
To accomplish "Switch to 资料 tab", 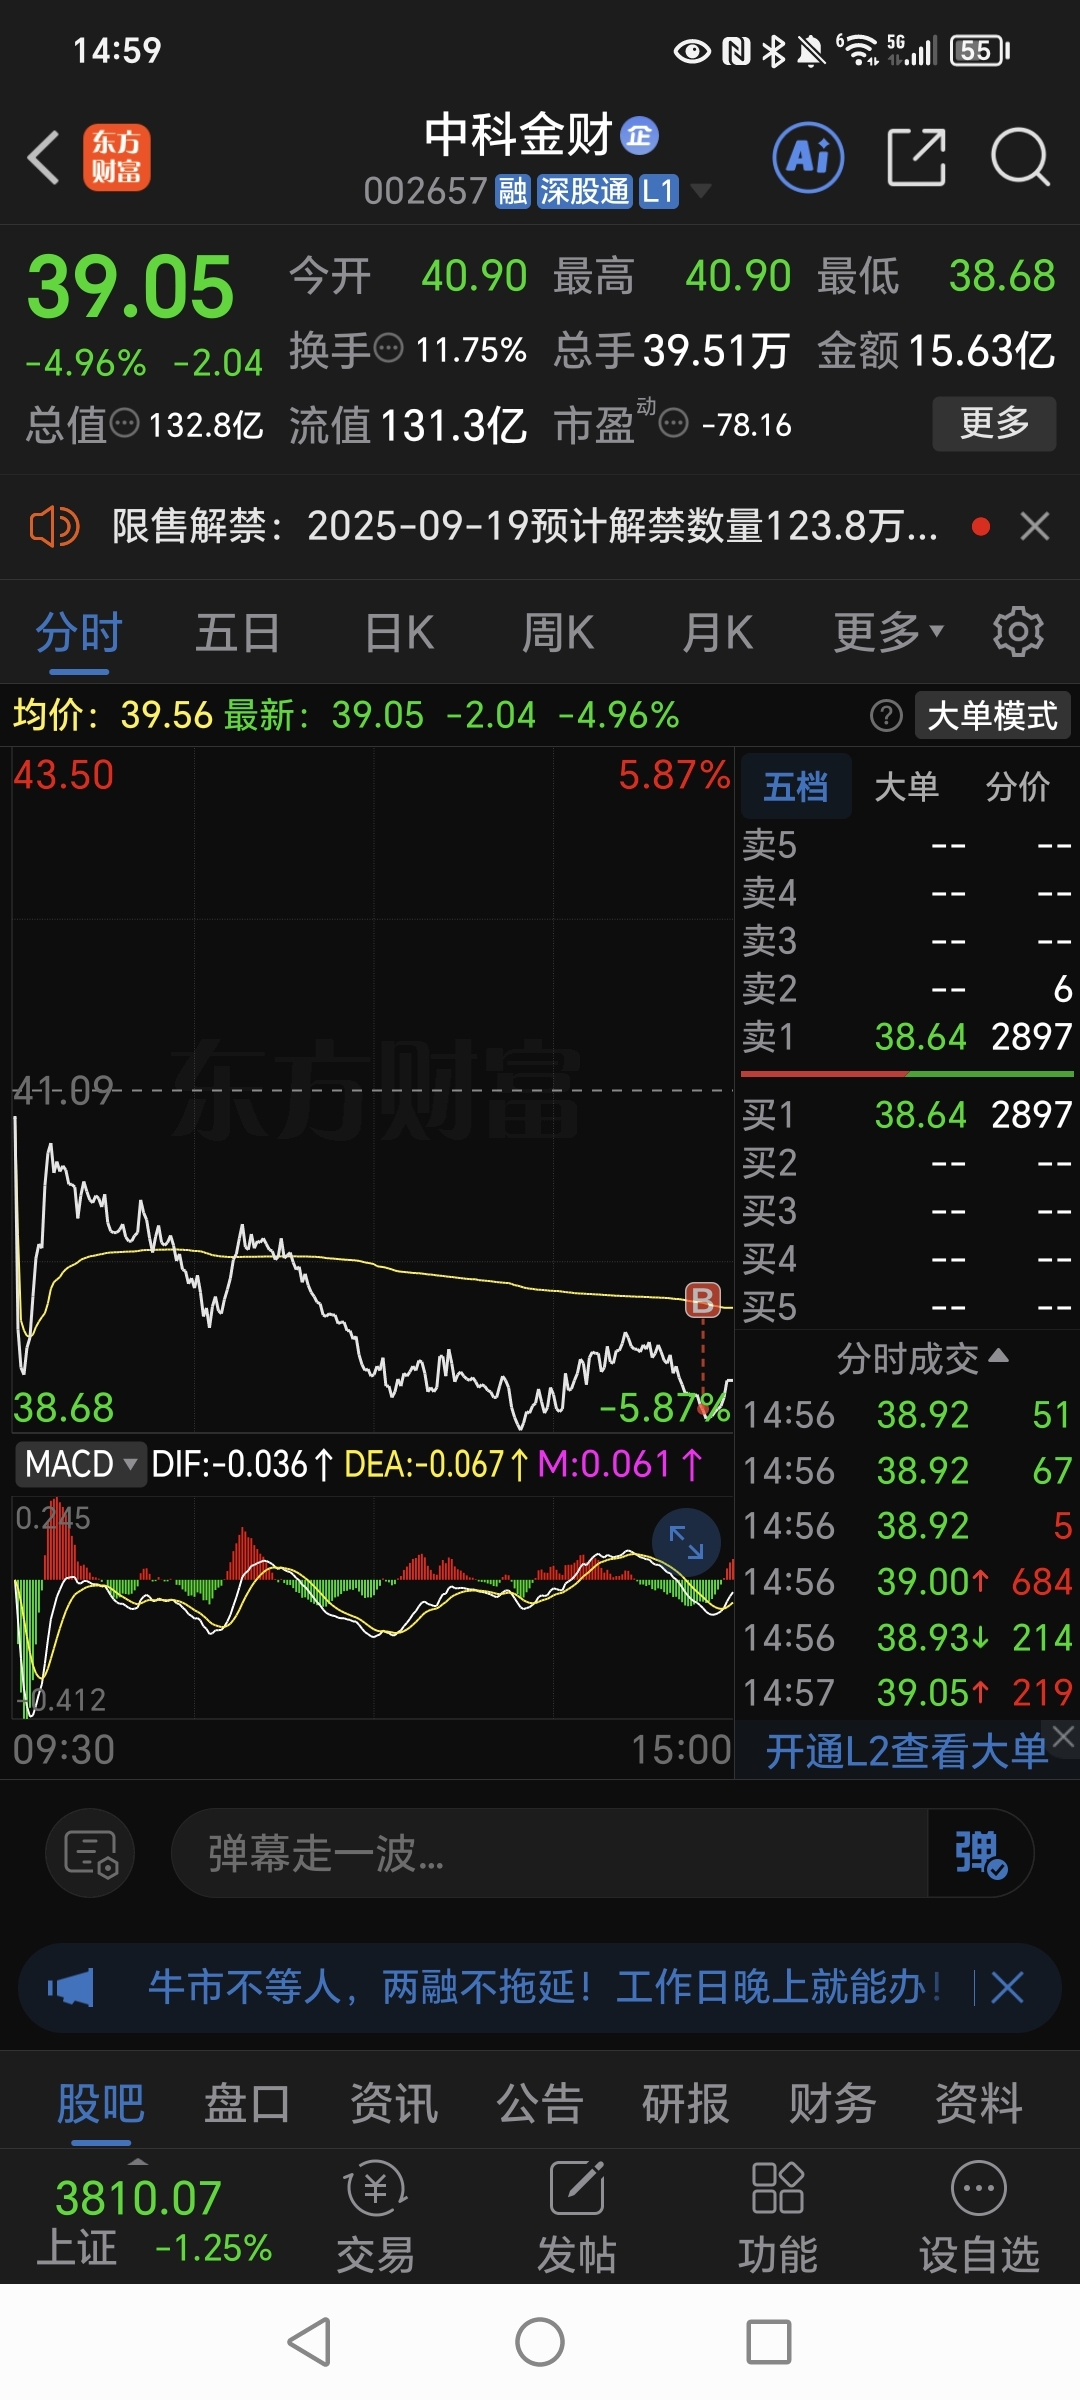I will click(x=979, y=2104).
